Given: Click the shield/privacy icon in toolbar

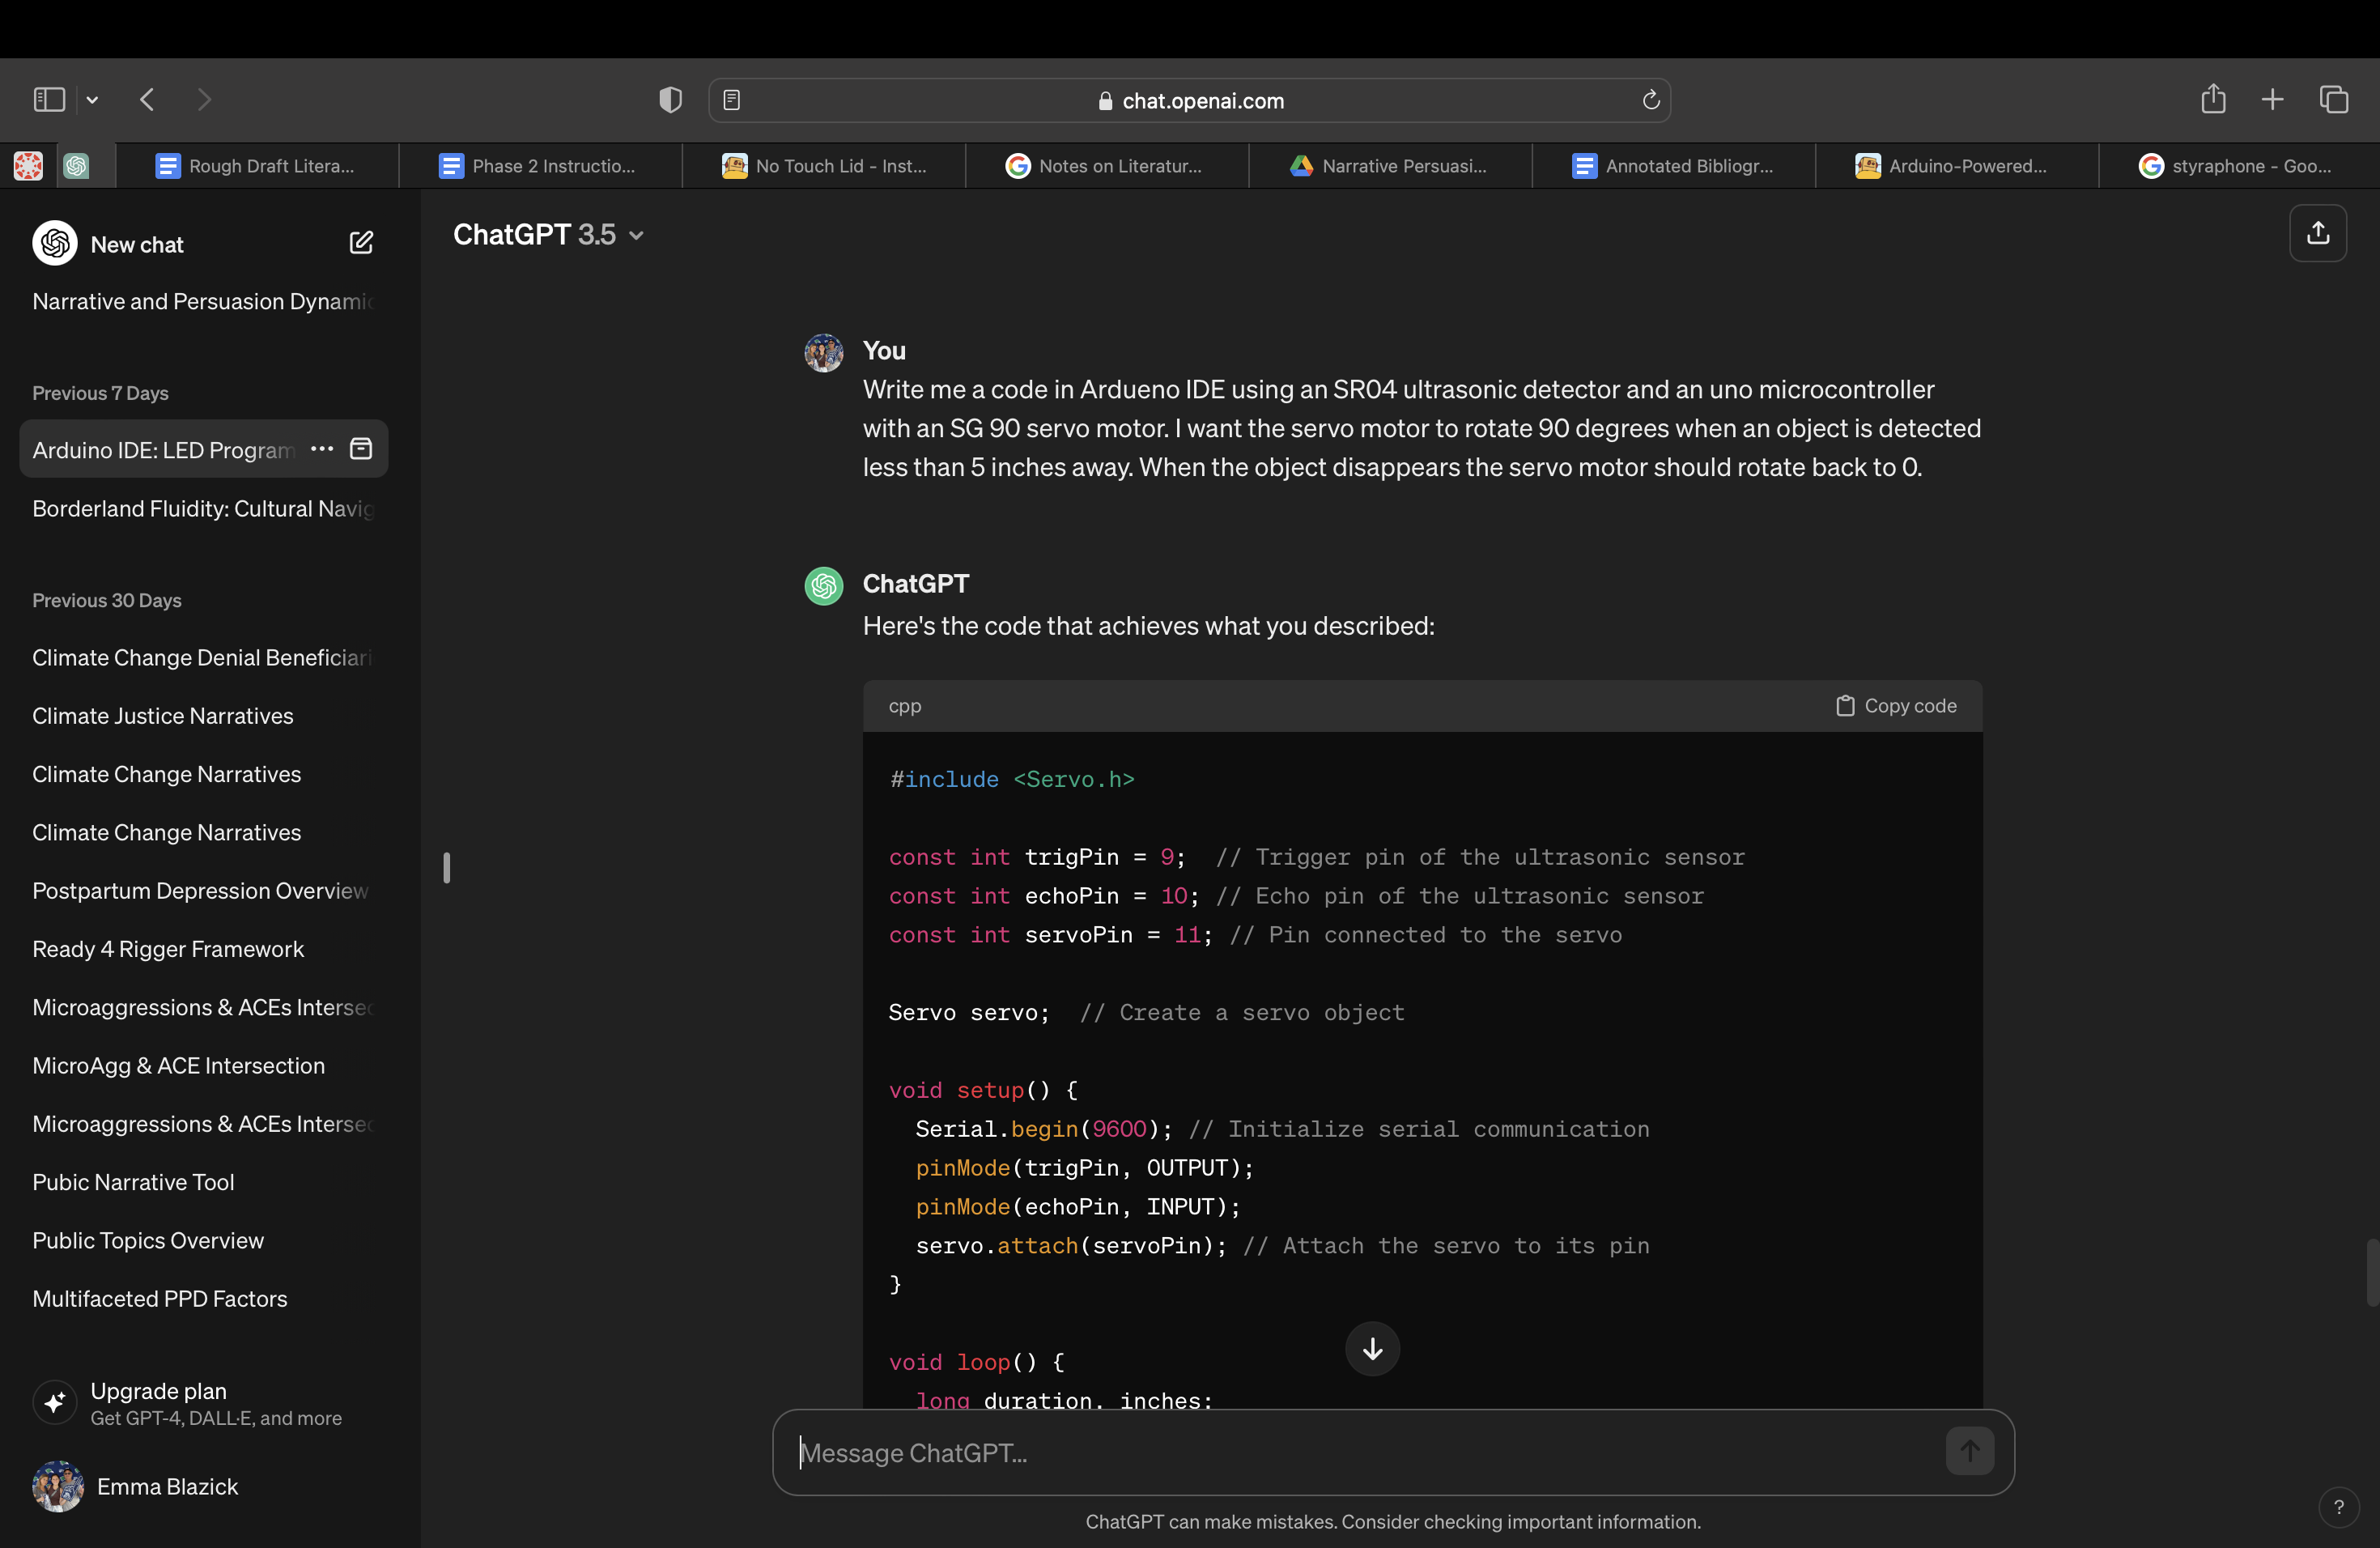Looking at the screenshot, I should (x=669, y=99).
